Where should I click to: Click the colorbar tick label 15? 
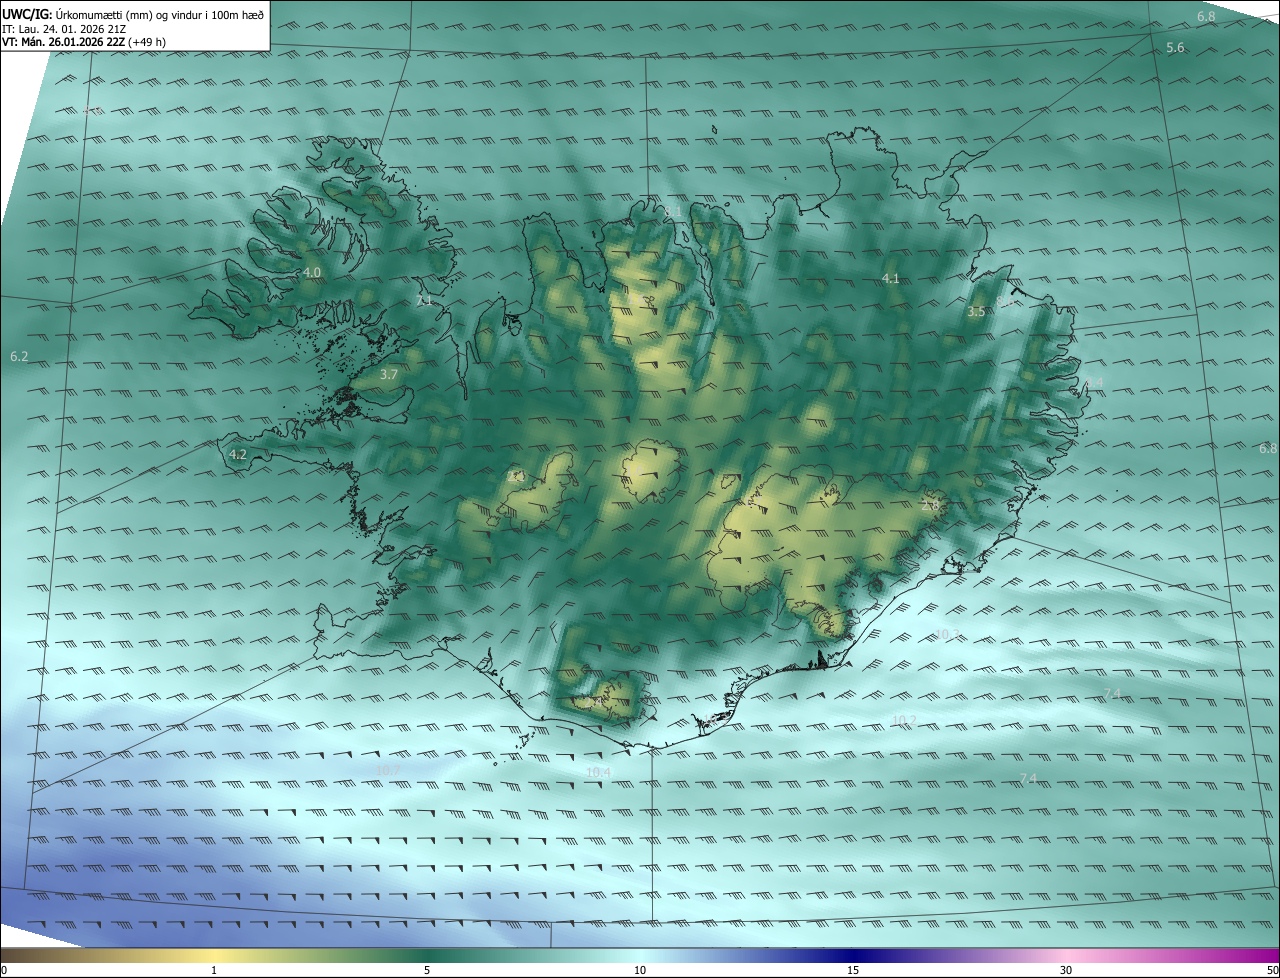click(x=853, y=970)
